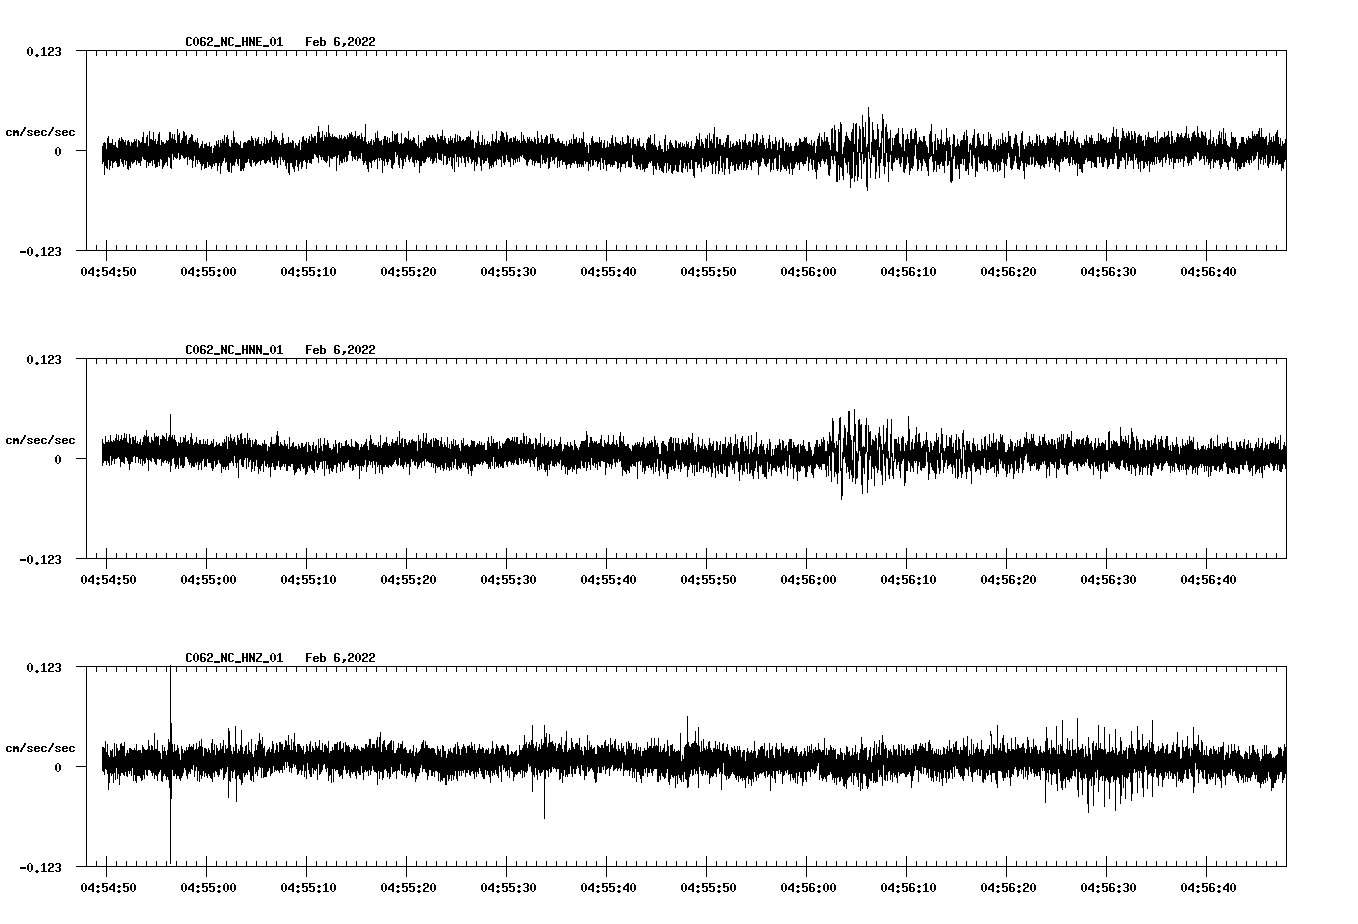Click the zero baseline label of HNZ axis
1358x924 pixels.
[58, 767]
